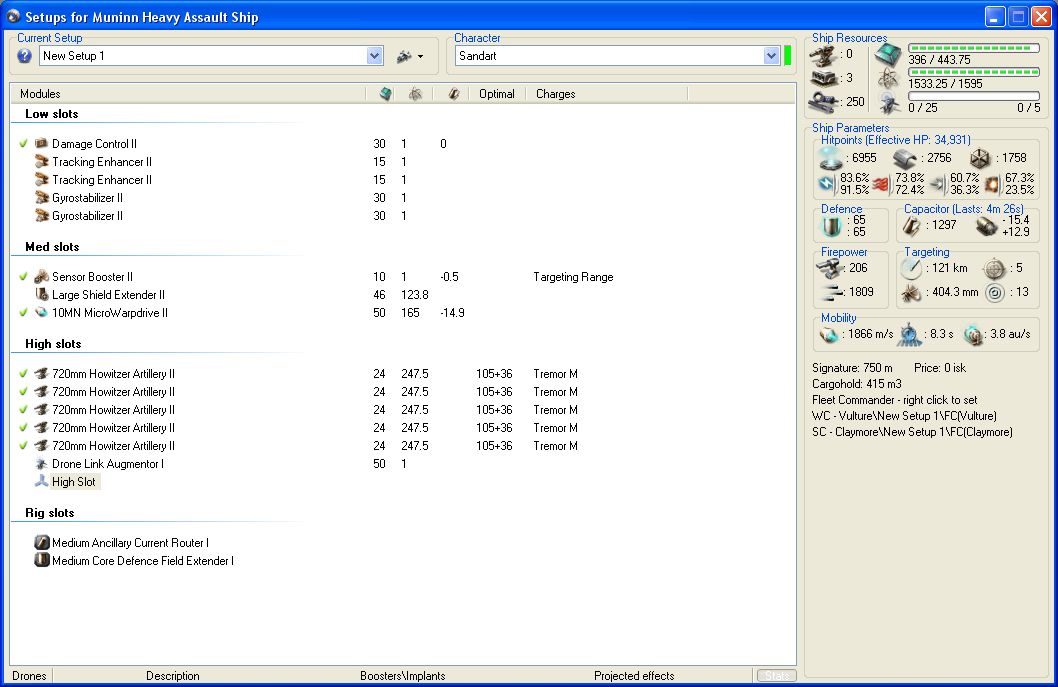The image size is (1058, 687).
Task: Click the Large Shield Extender II icon
Action: click(41, 295)
